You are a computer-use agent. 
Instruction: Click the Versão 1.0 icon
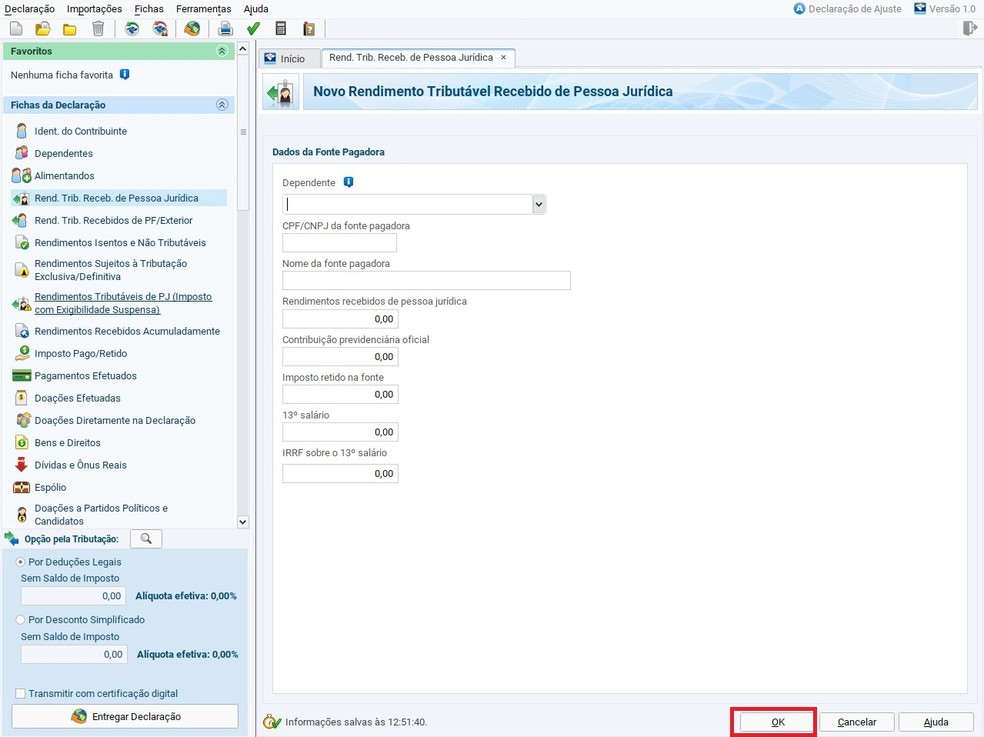point(920,9)
